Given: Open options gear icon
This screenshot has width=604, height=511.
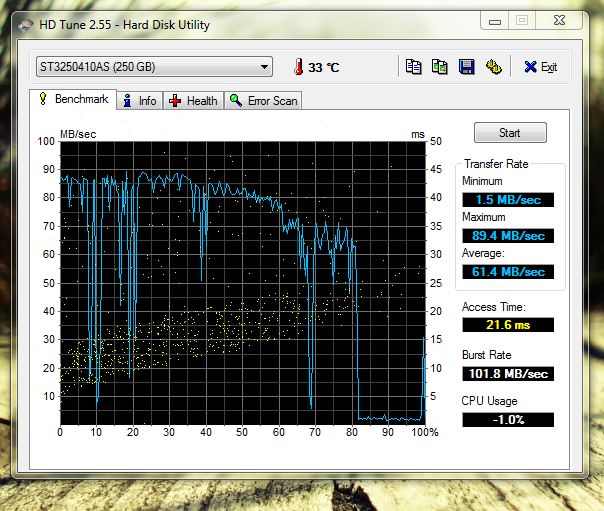Looking at the screenshot, I should pyautogui.click(x=493, y=67).
